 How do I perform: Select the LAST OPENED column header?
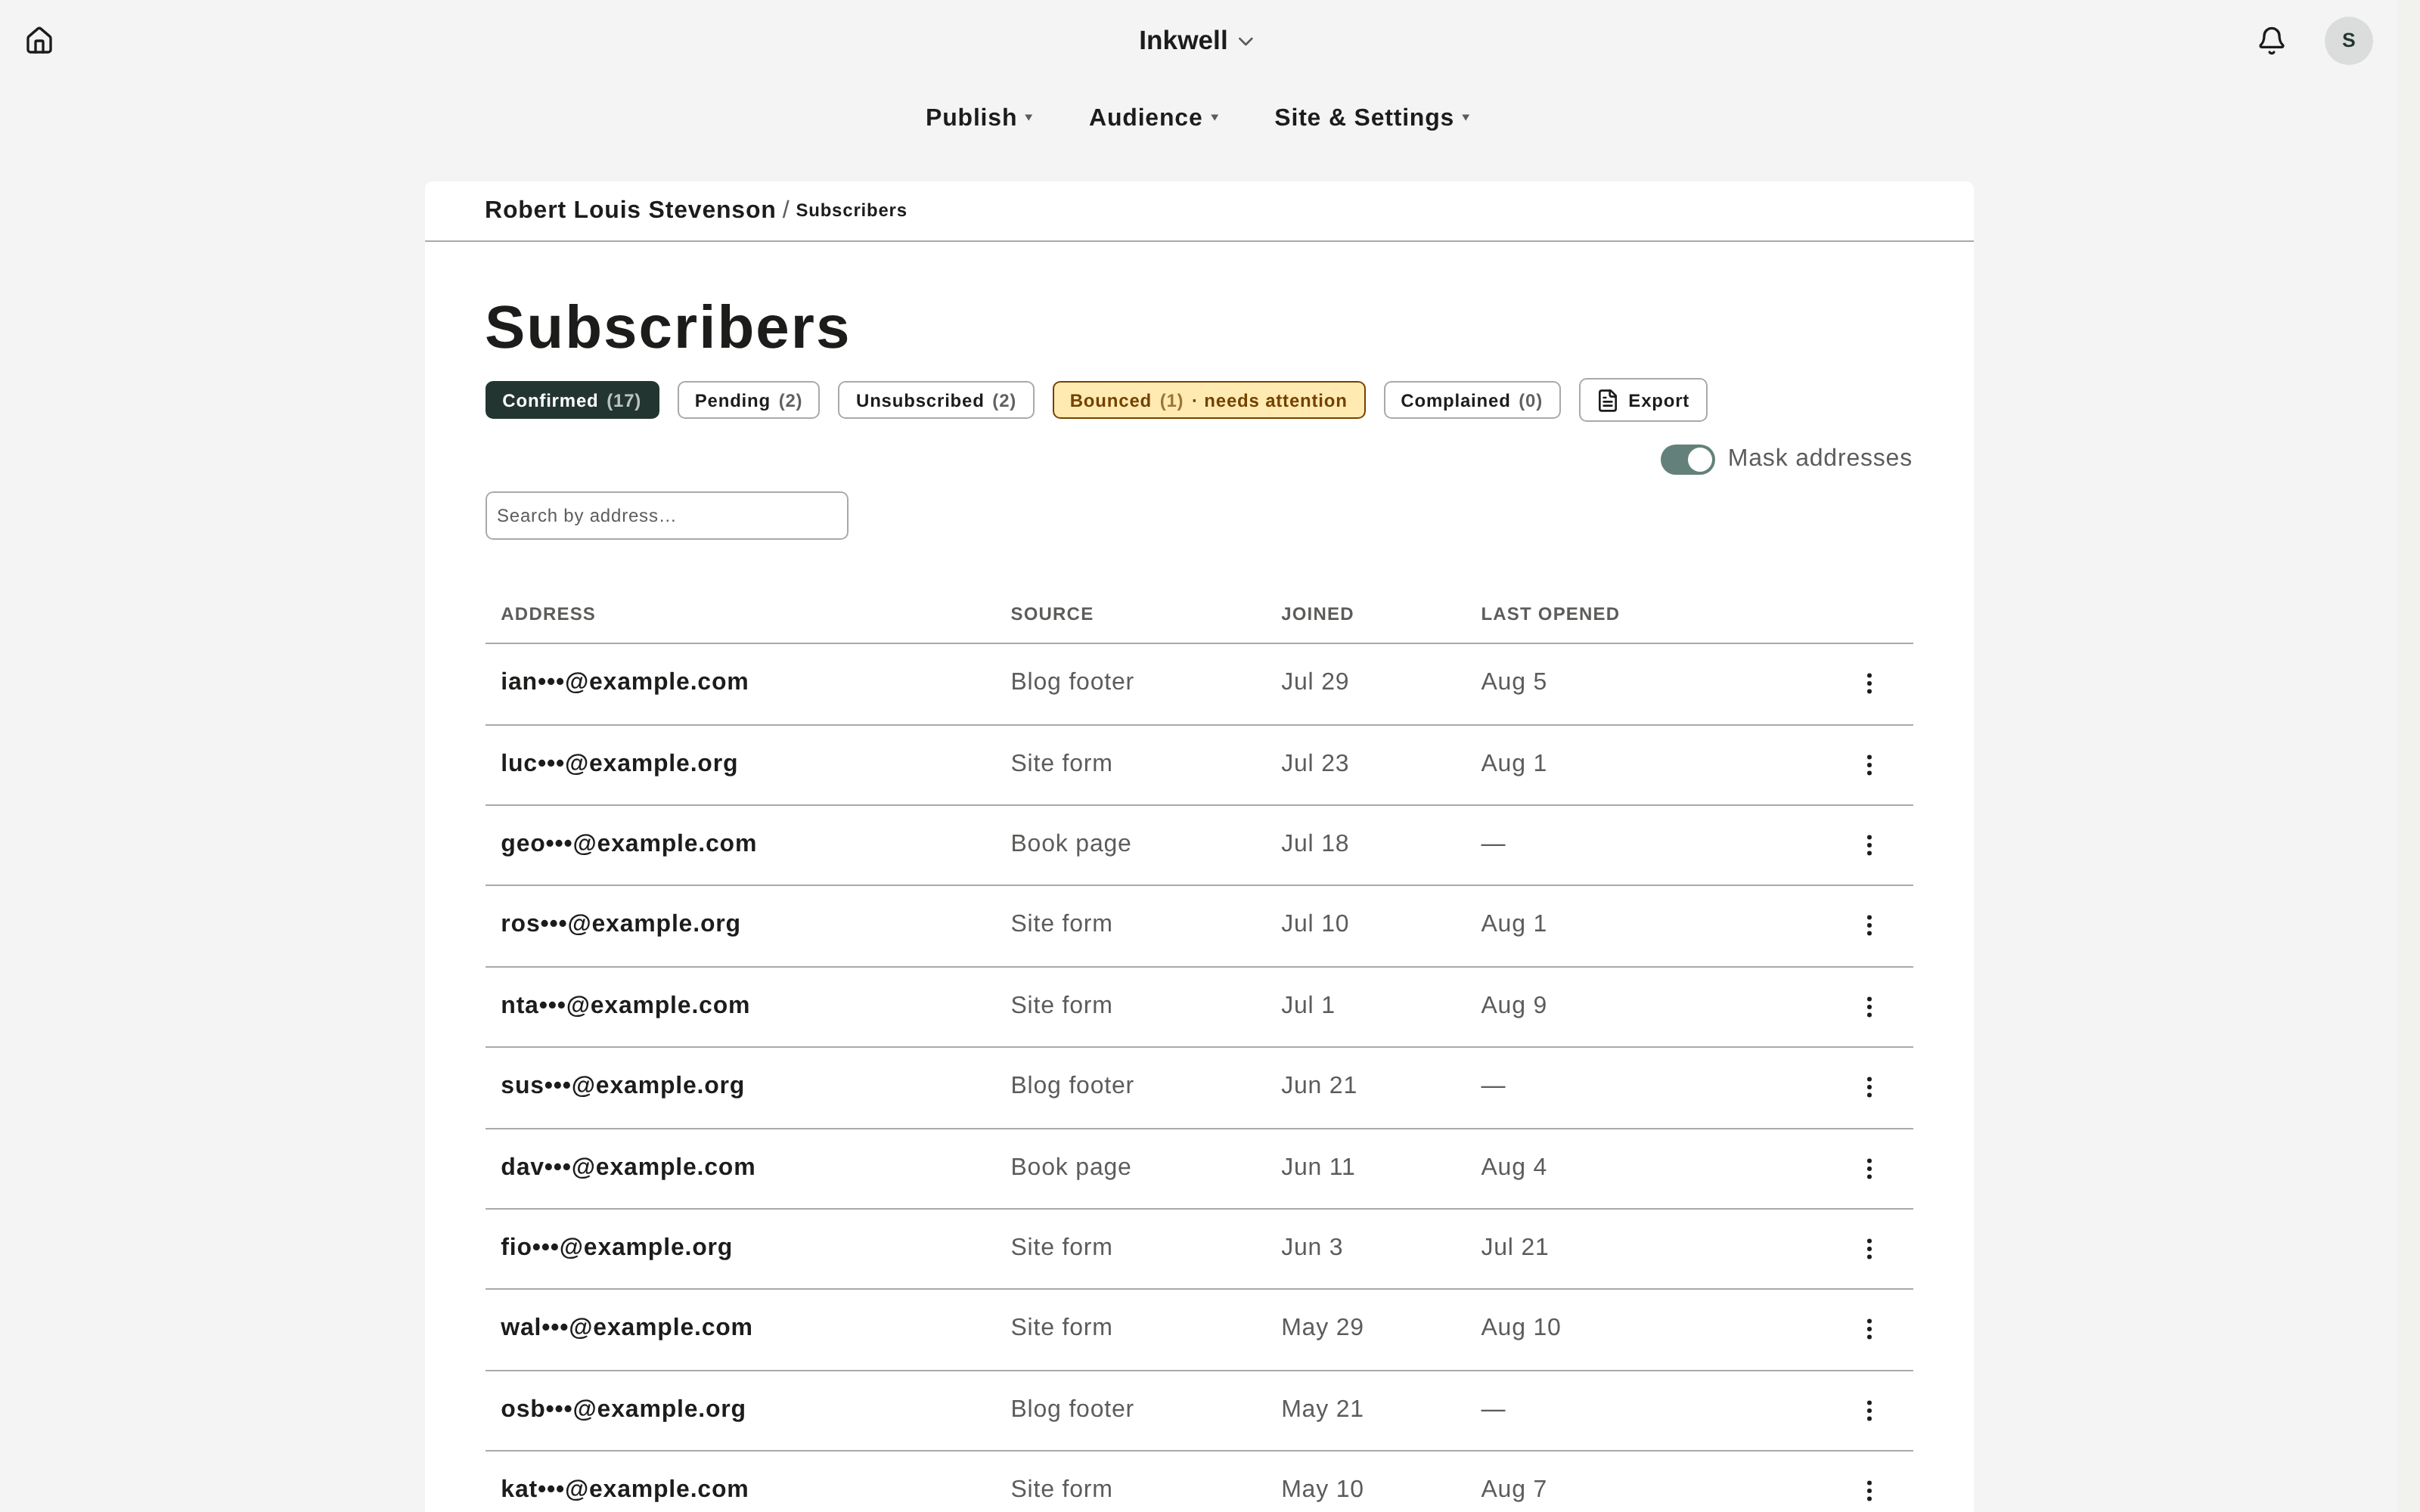1549,614
